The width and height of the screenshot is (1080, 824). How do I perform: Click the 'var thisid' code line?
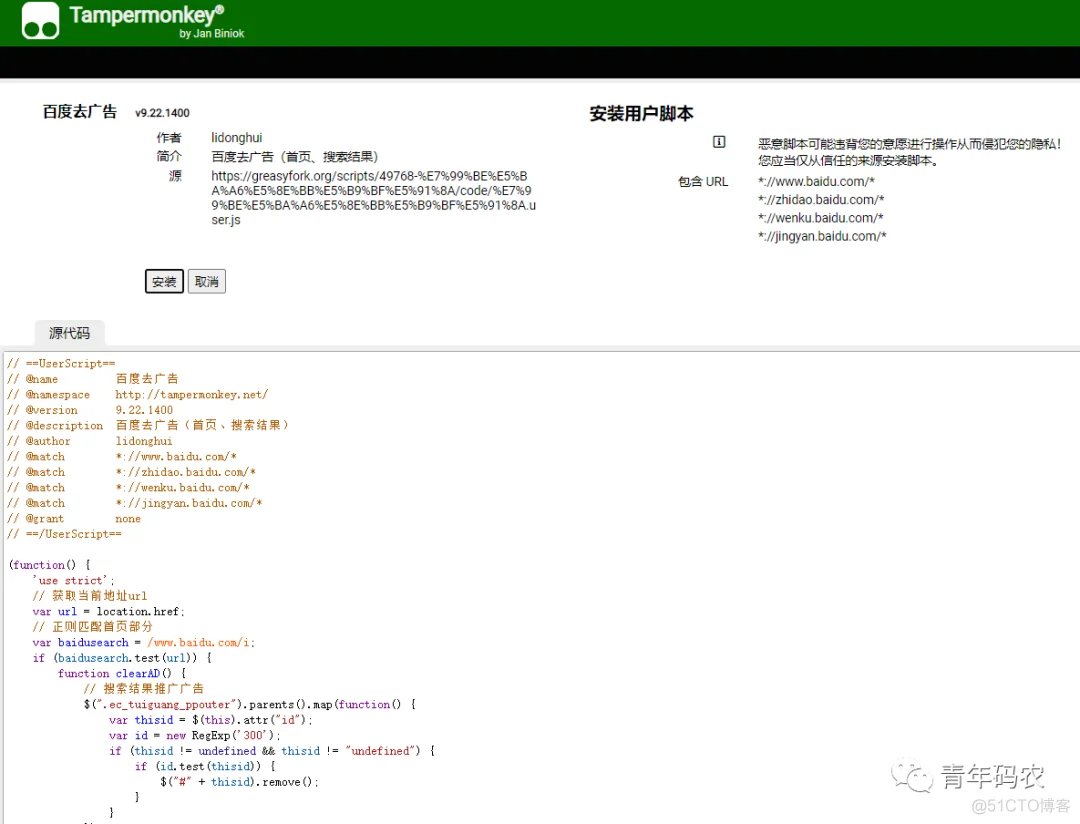(x=211, y=720)
